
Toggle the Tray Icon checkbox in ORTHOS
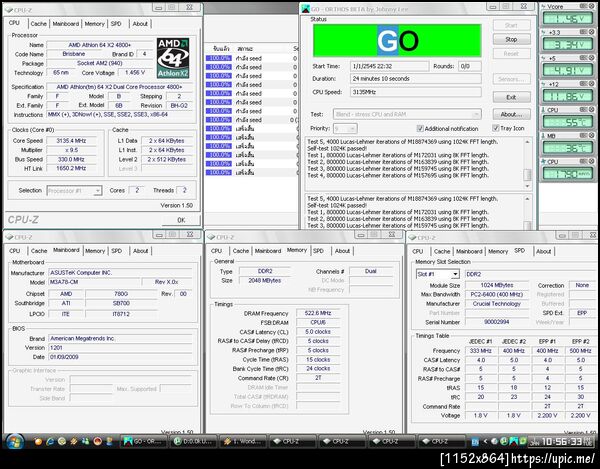point(496,128)
